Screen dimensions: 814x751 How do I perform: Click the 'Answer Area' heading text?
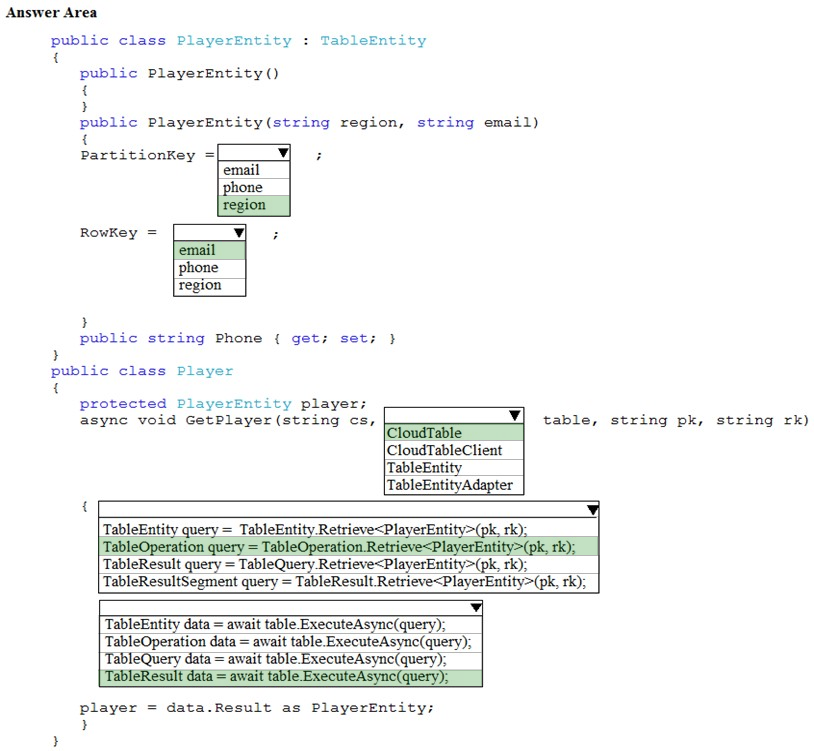[x=51, y=12]
